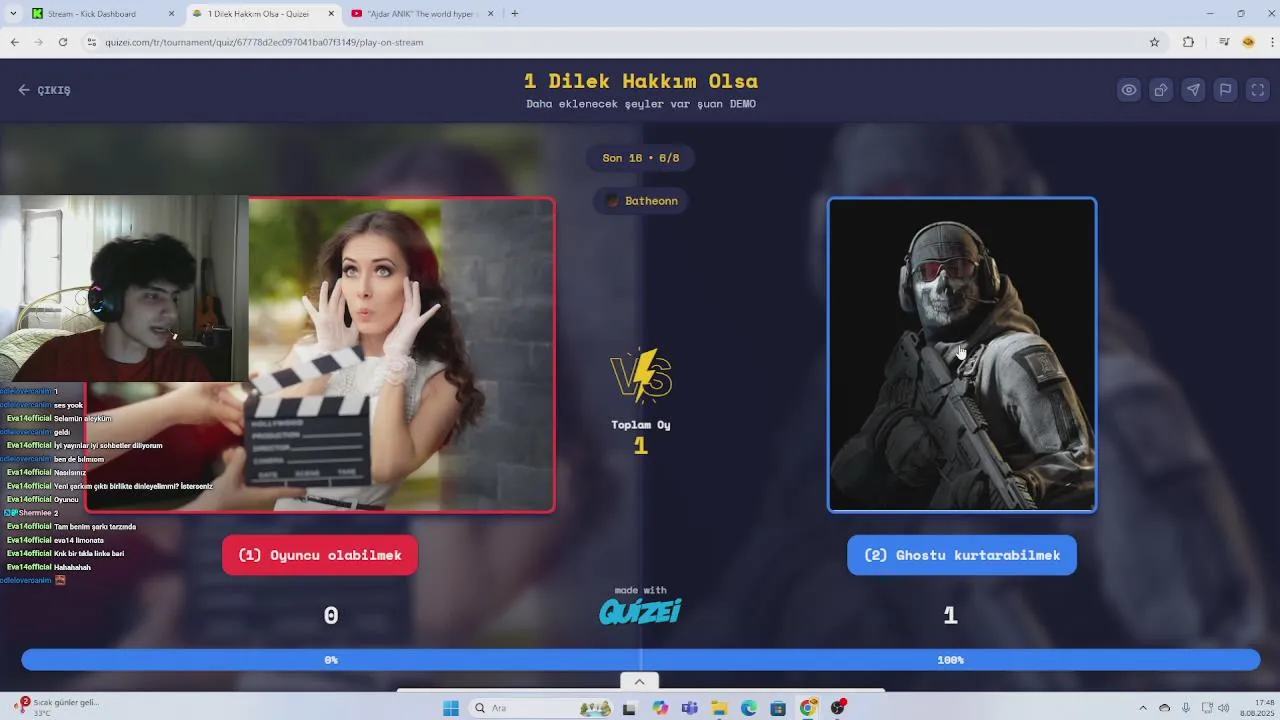
Task: Reload the page
Action: [x=63, y=42]
